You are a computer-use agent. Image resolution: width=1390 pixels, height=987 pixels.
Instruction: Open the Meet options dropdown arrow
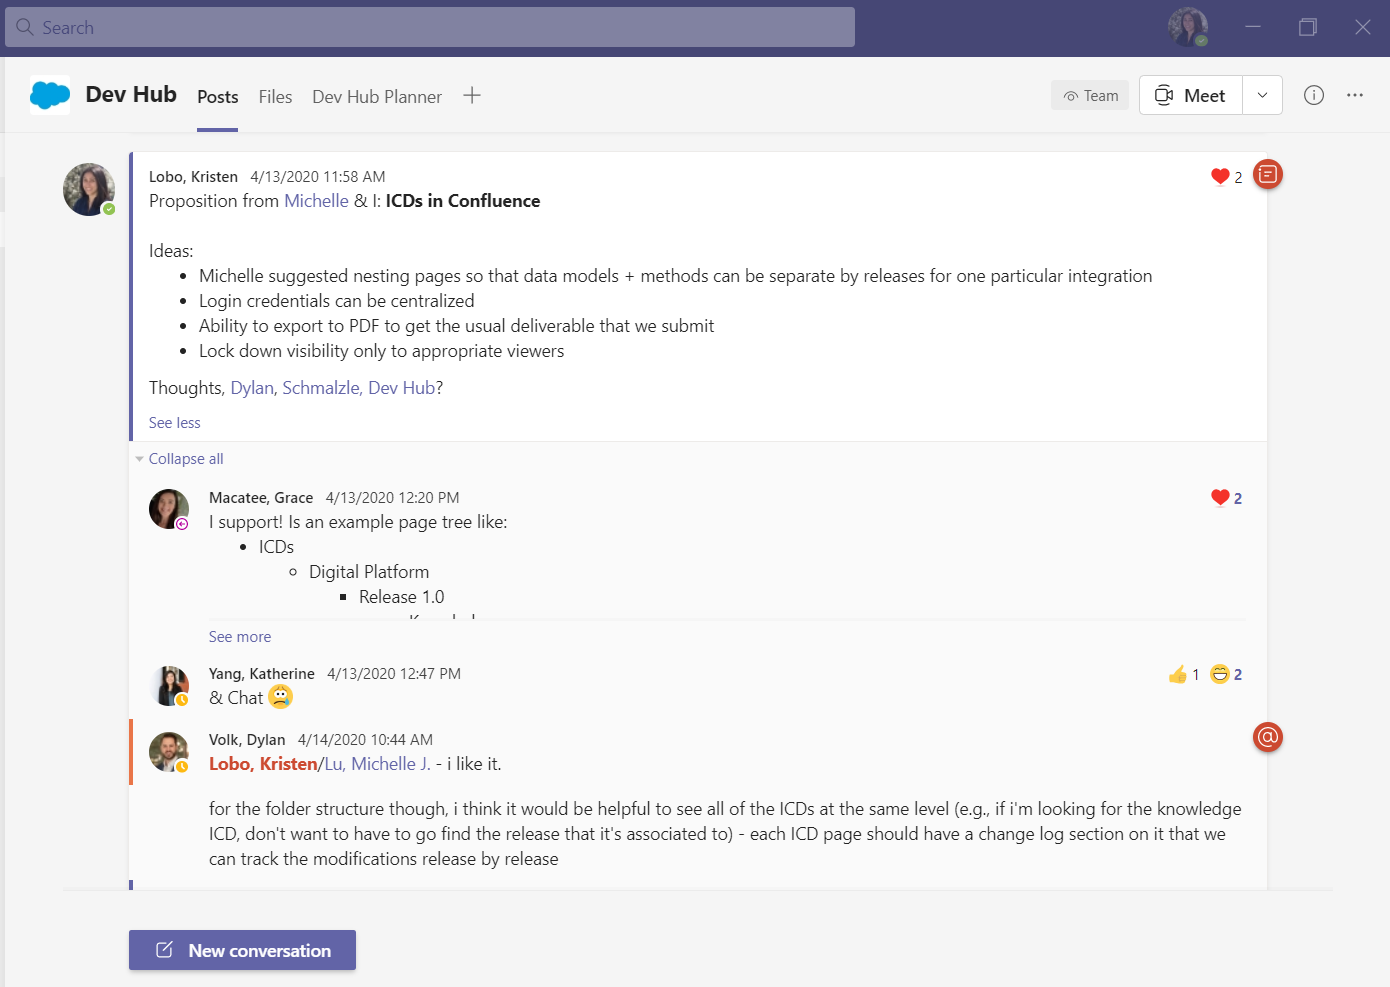[x=1262, y=95]
